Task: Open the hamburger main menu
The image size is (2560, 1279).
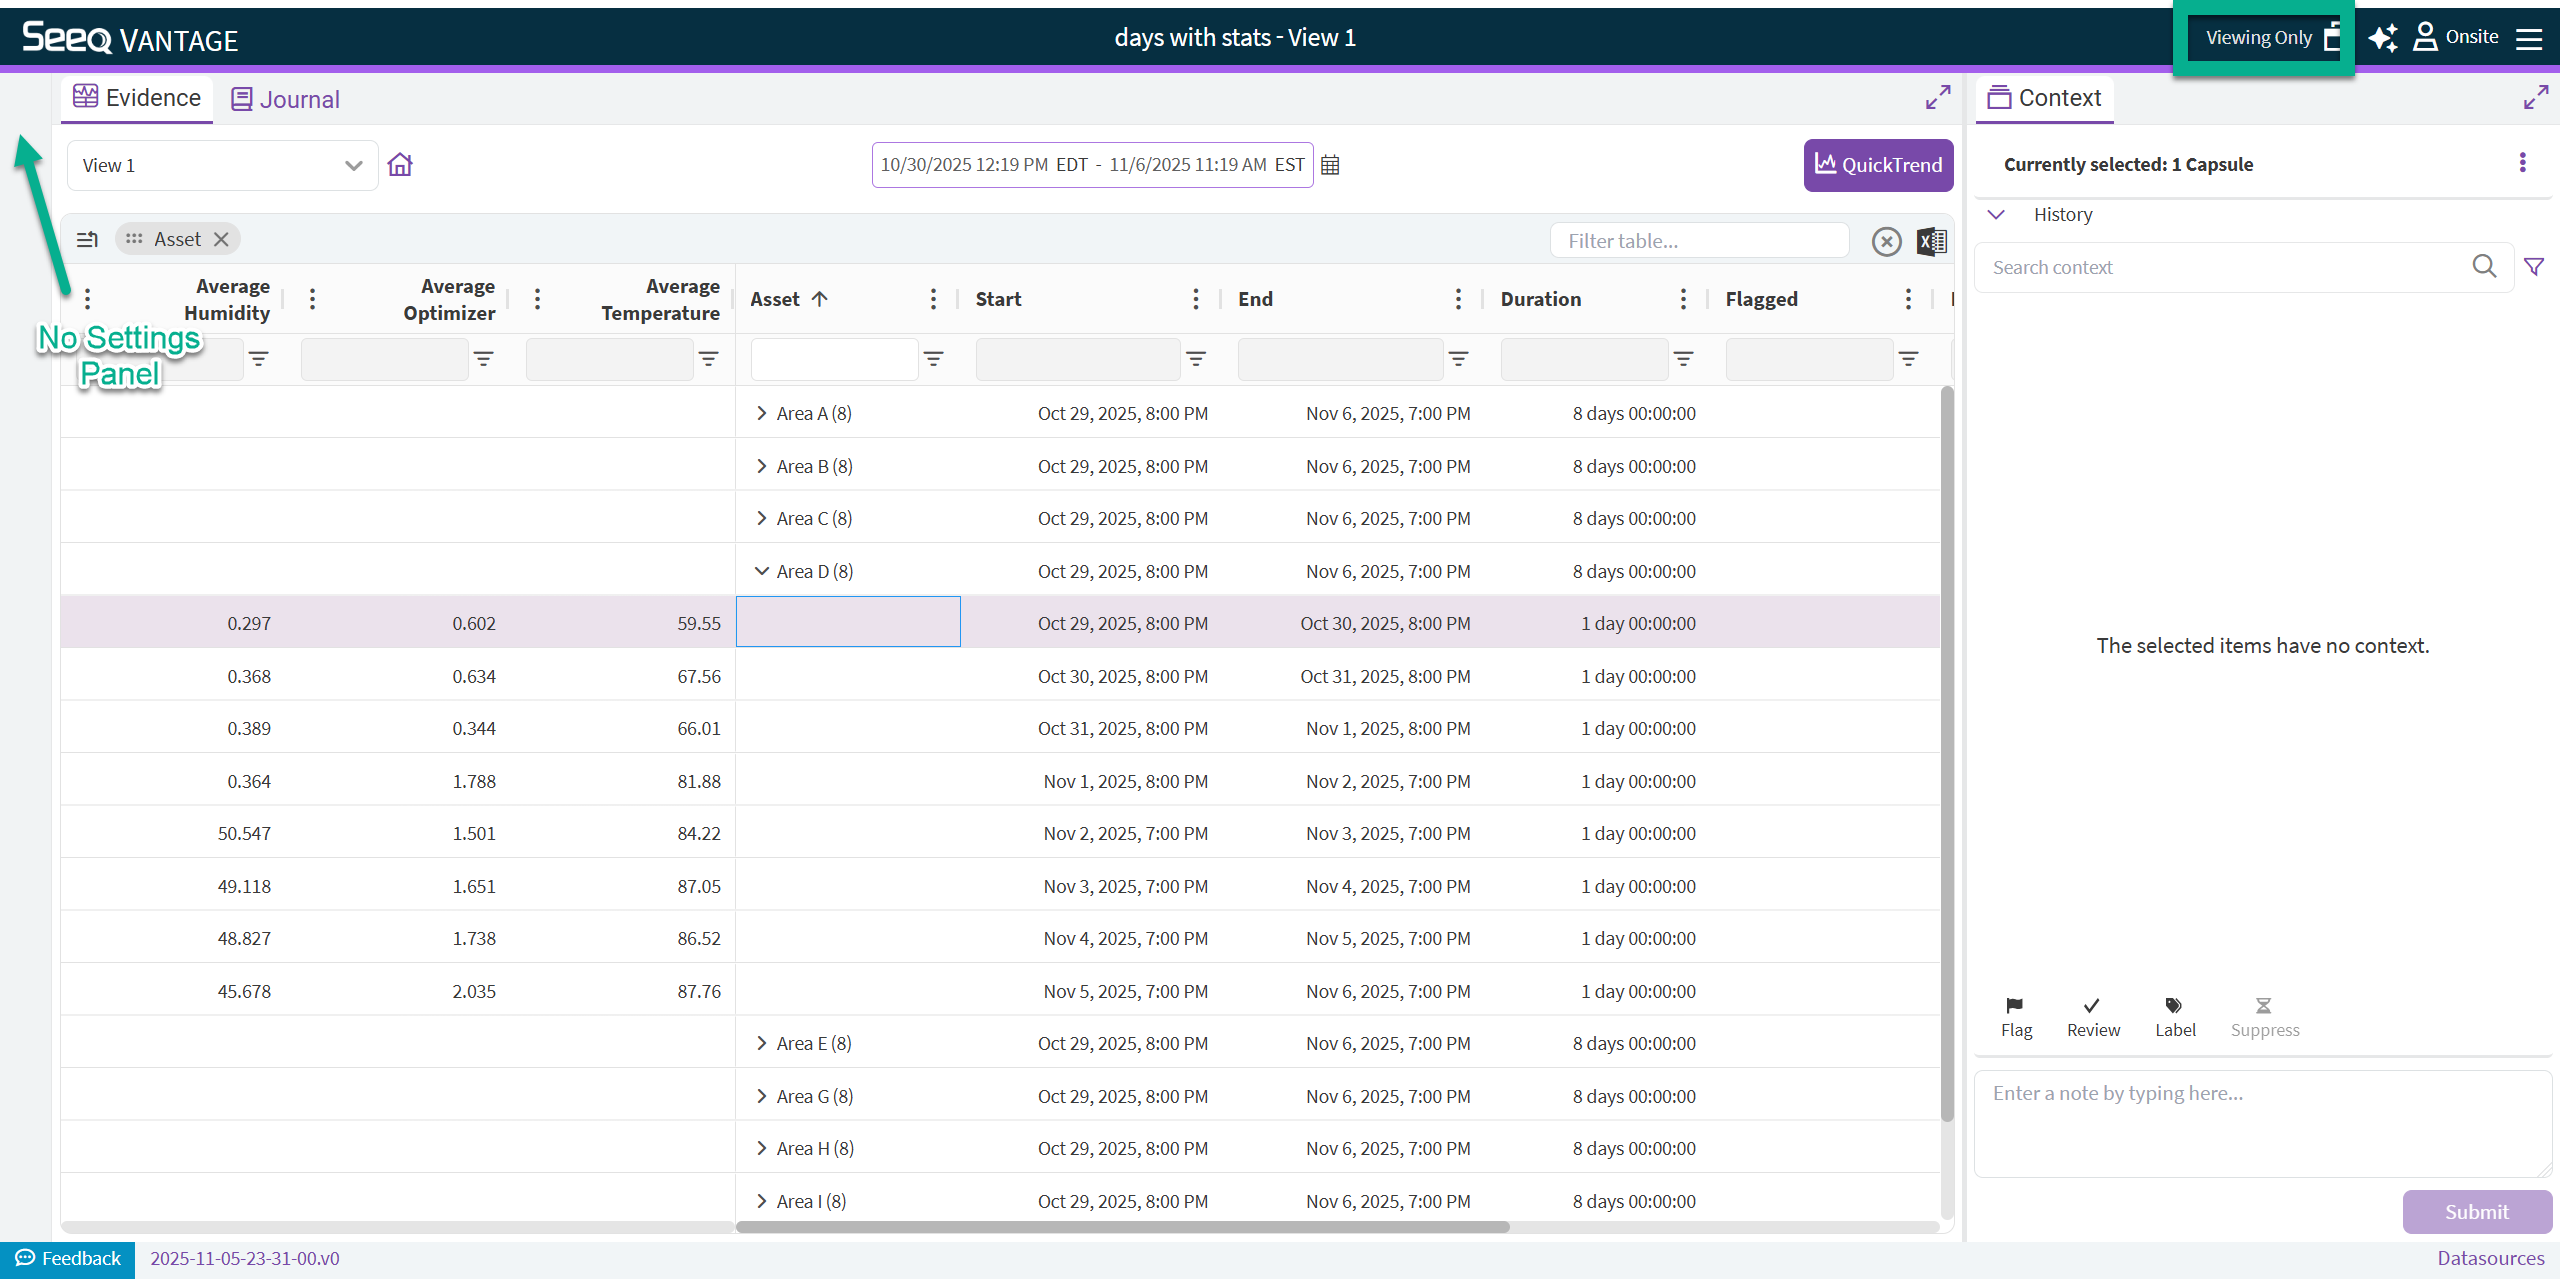Action: tap(2529, 38)
